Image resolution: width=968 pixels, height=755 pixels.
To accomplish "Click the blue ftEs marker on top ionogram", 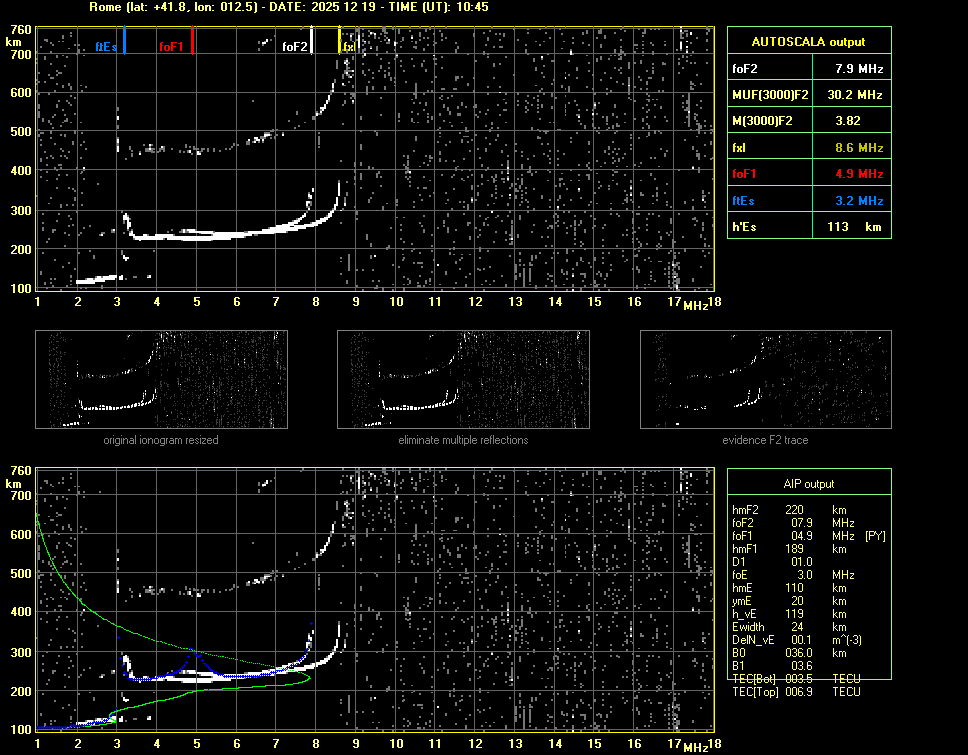I will coord(124,41).
